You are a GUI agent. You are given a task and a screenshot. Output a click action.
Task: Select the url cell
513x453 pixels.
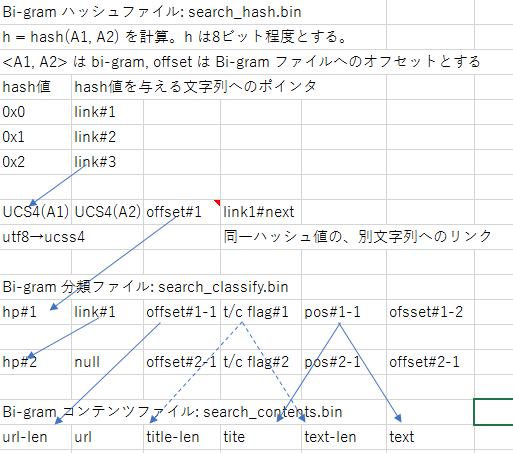click(x=107, y=437)
